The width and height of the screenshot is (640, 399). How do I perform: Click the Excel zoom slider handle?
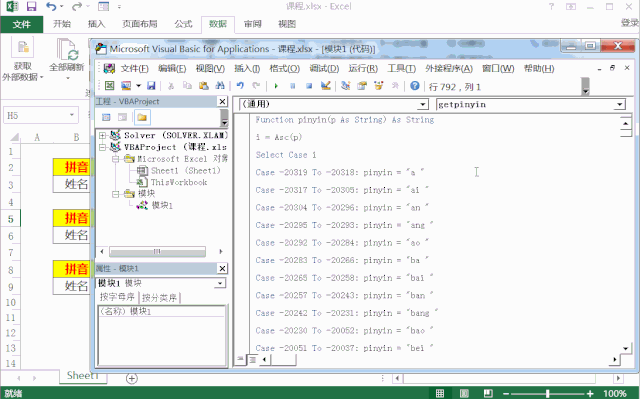point(547,394)
